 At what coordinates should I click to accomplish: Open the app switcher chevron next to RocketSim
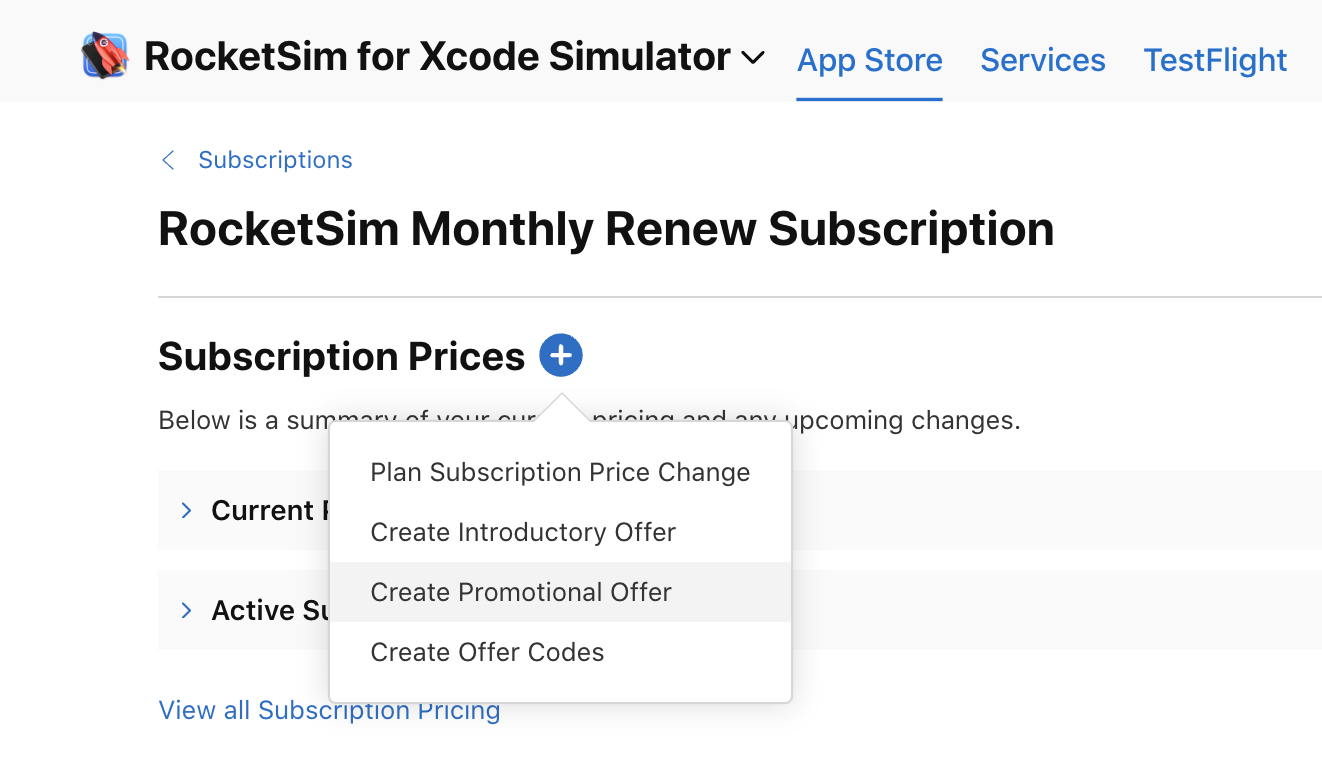point(753,59)
